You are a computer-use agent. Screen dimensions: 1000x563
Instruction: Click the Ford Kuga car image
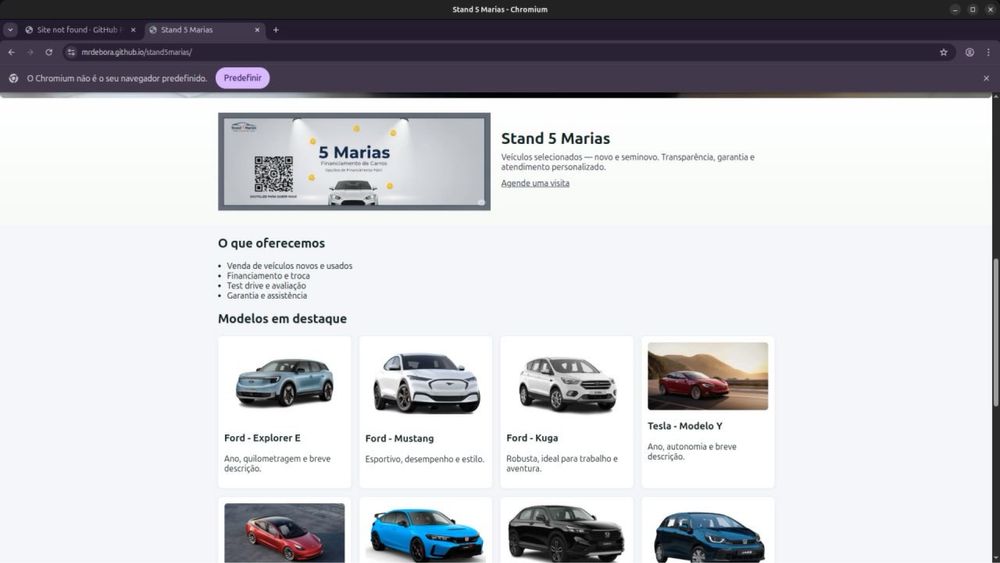click(x=566, y=382)
